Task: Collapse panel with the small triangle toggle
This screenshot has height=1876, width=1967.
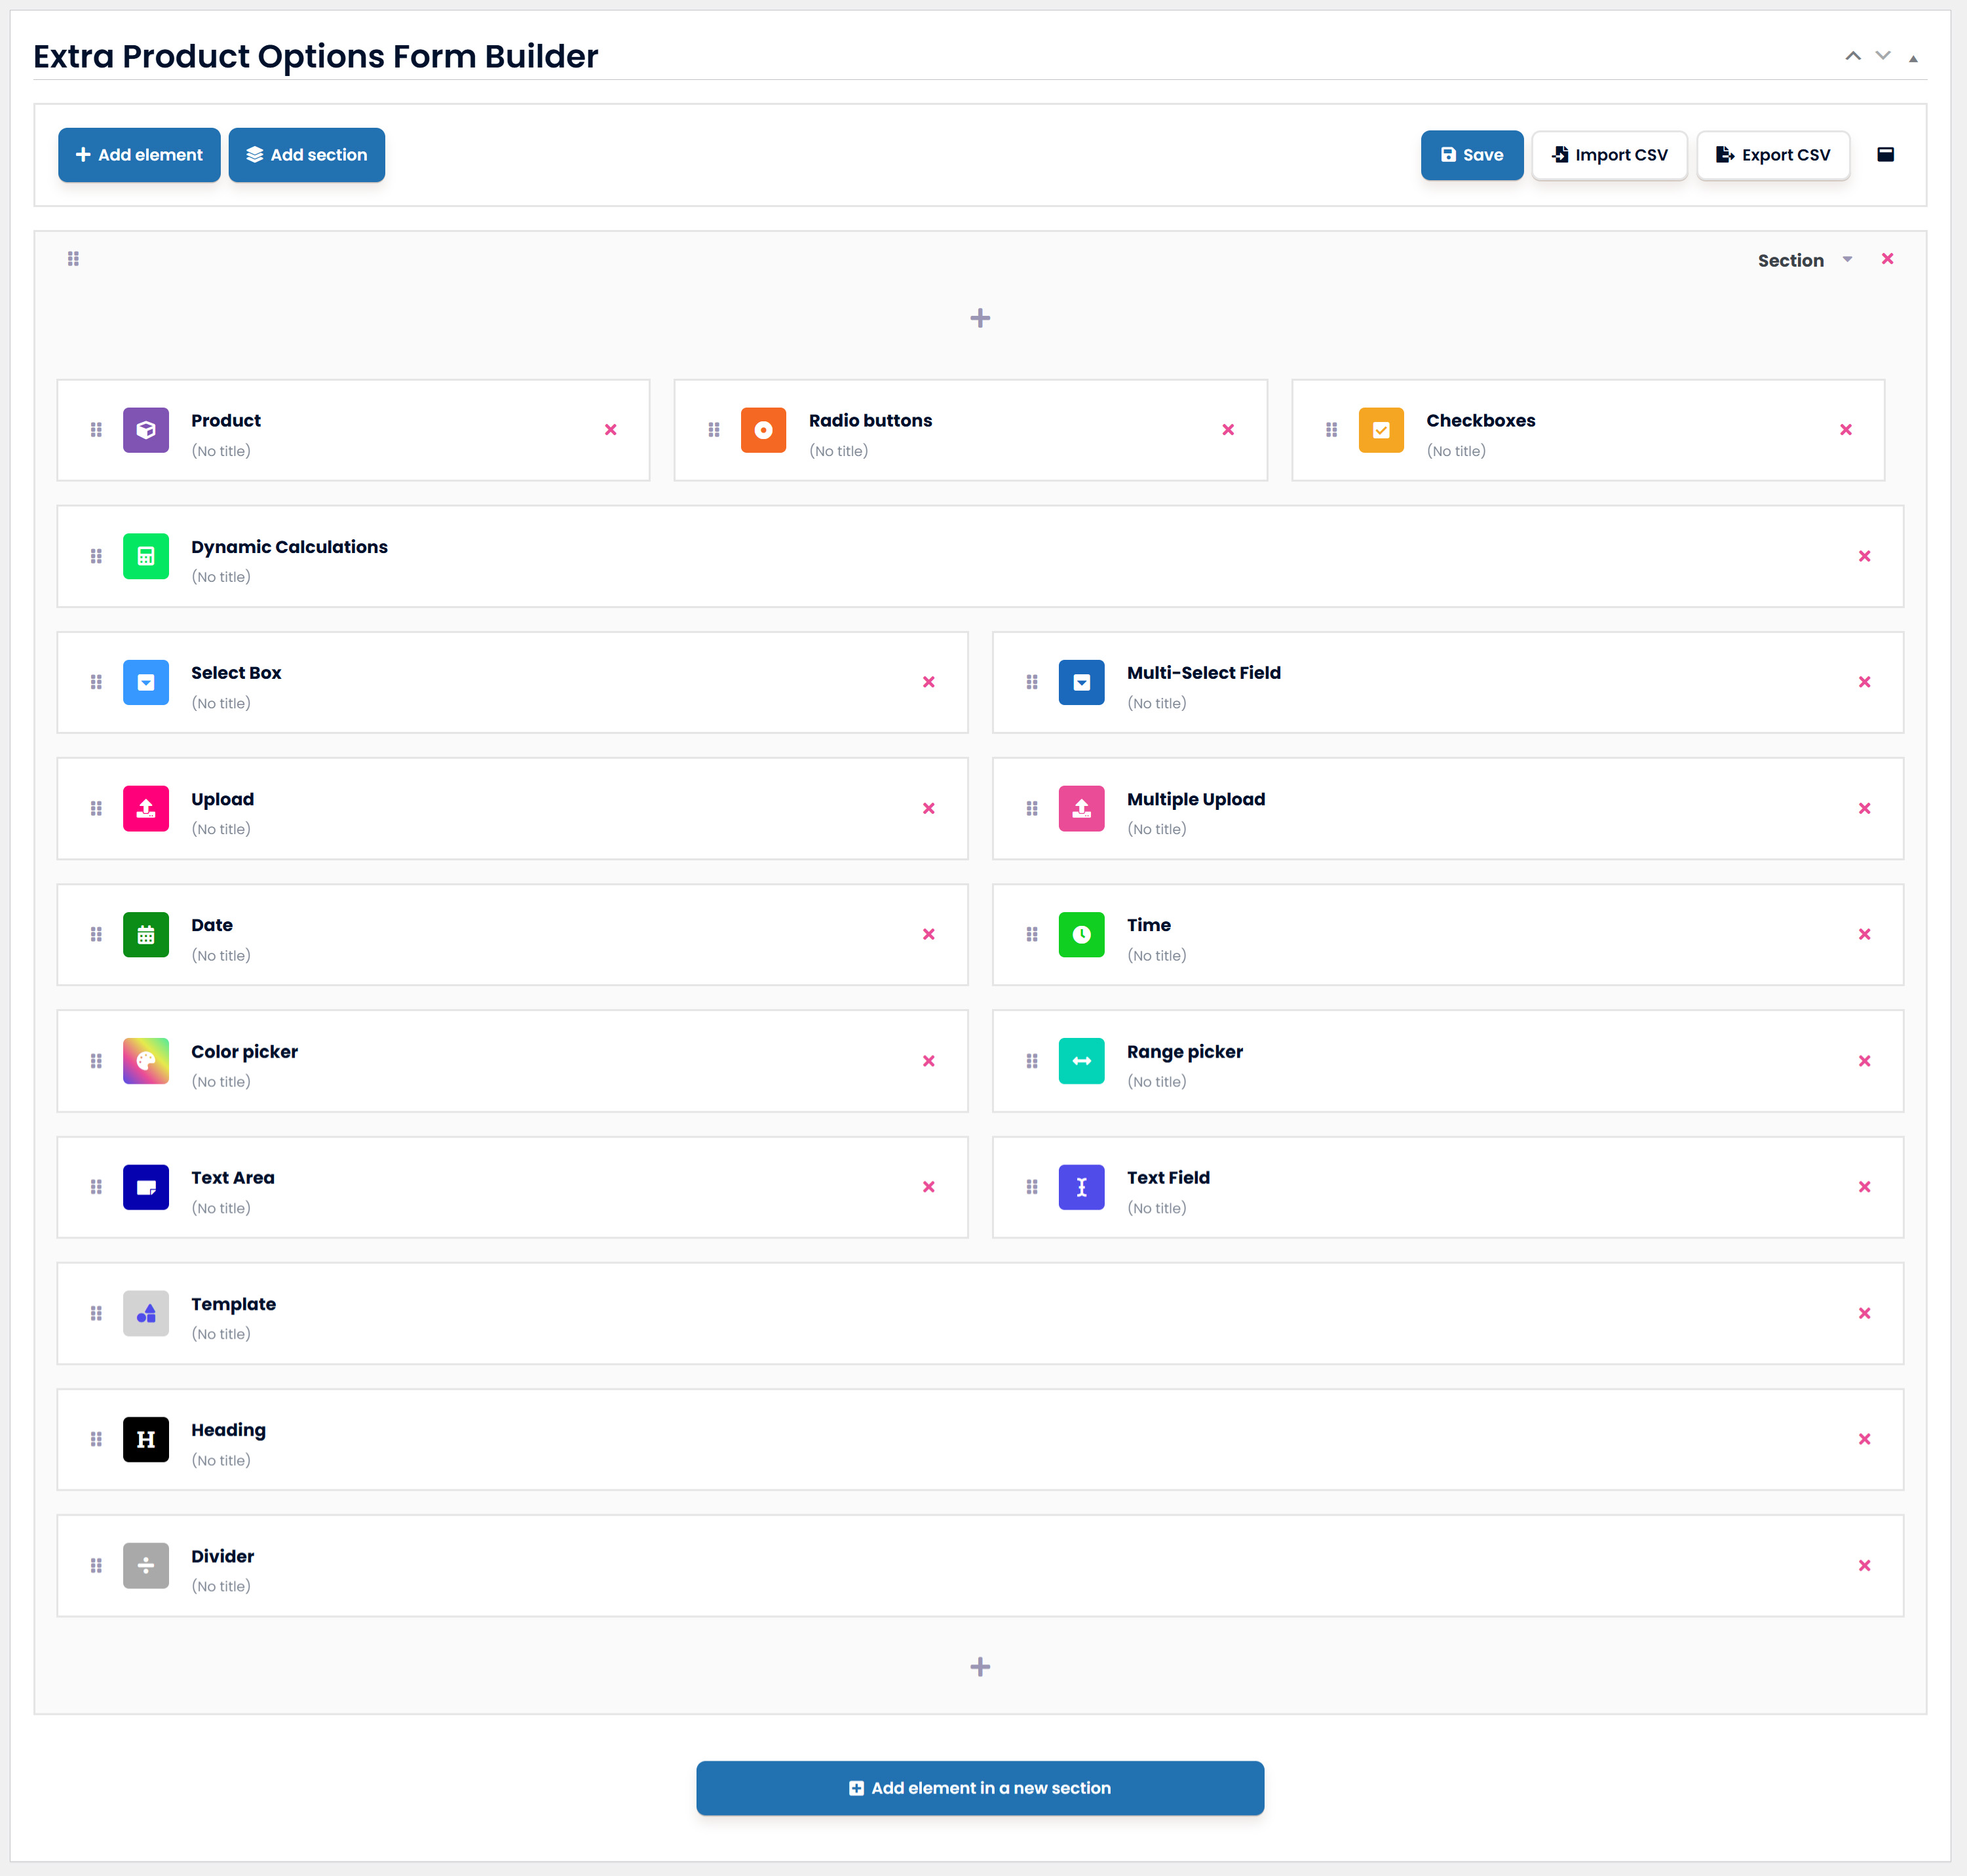Action: point(1913,58)
